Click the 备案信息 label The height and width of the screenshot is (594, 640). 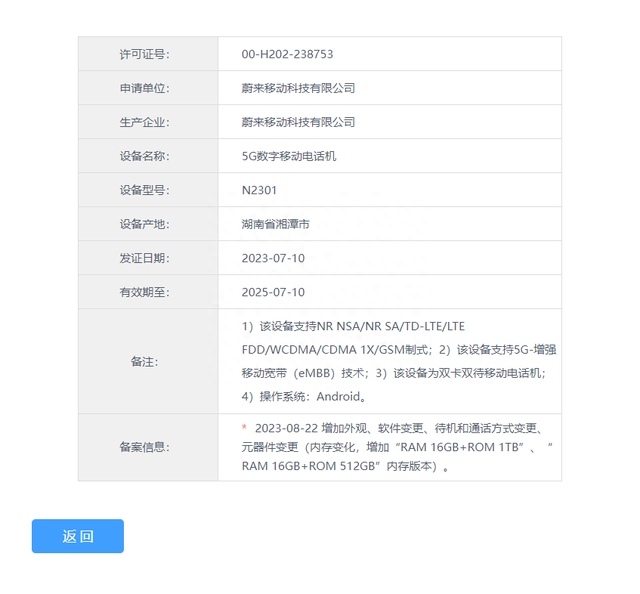tap(144, 447)
